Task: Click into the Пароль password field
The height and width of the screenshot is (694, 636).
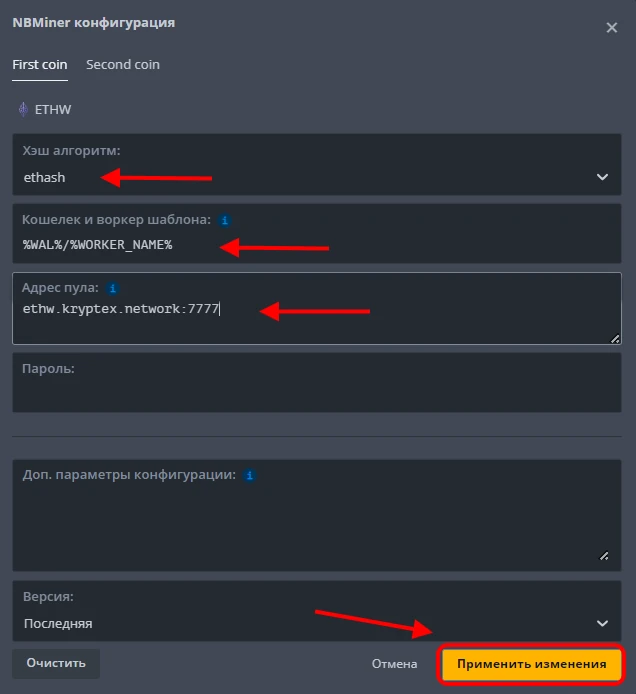Action: pyautogui.click(x=316, y=391)
